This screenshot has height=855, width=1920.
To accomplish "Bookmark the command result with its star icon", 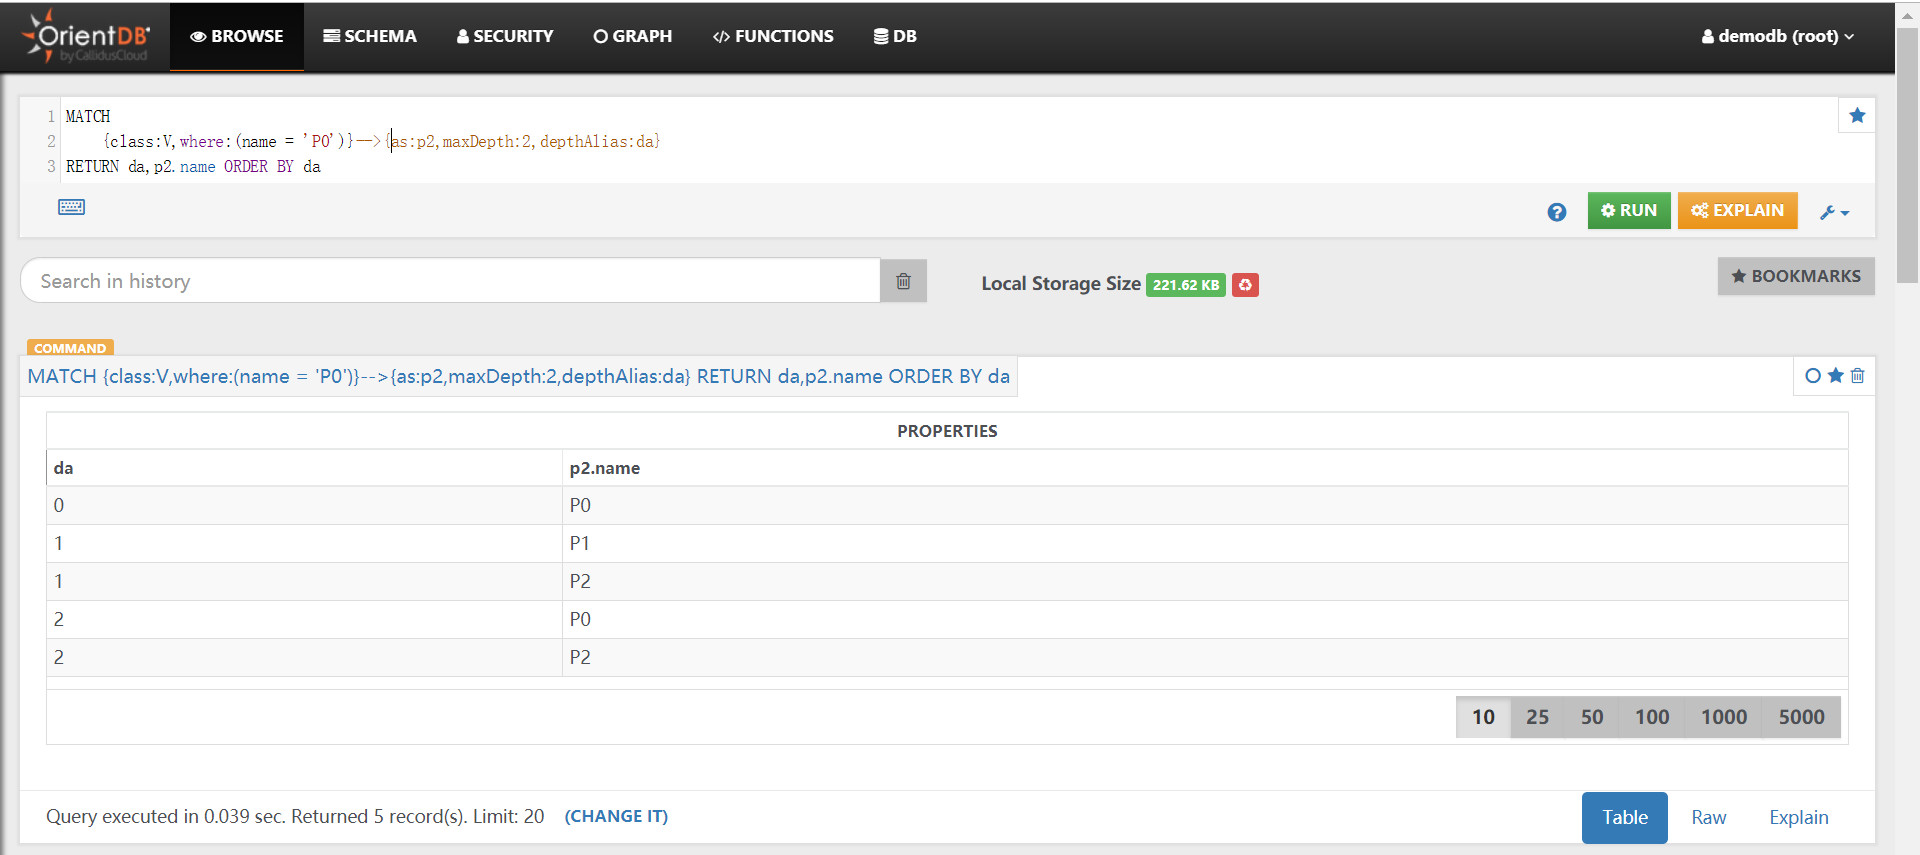I will (1836, 376).
